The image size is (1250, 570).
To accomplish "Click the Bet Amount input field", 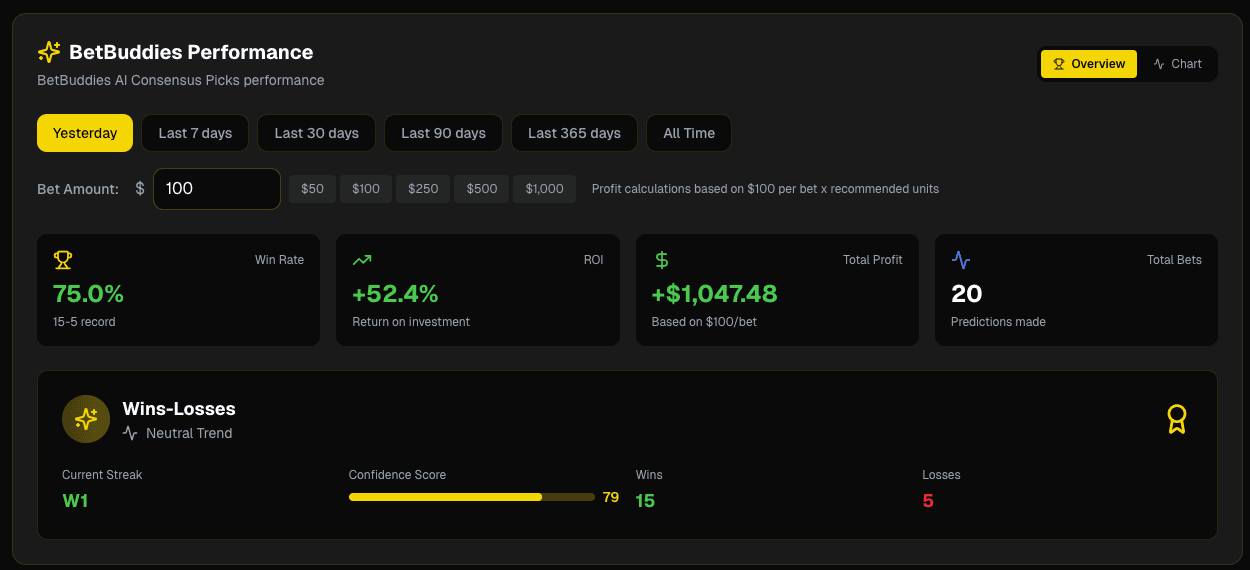I will 217,189.
